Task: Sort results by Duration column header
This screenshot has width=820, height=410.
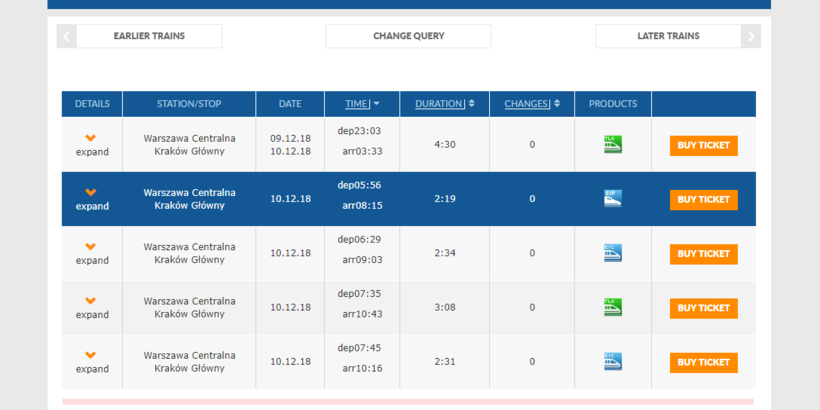Action: (x=439, y=104)
